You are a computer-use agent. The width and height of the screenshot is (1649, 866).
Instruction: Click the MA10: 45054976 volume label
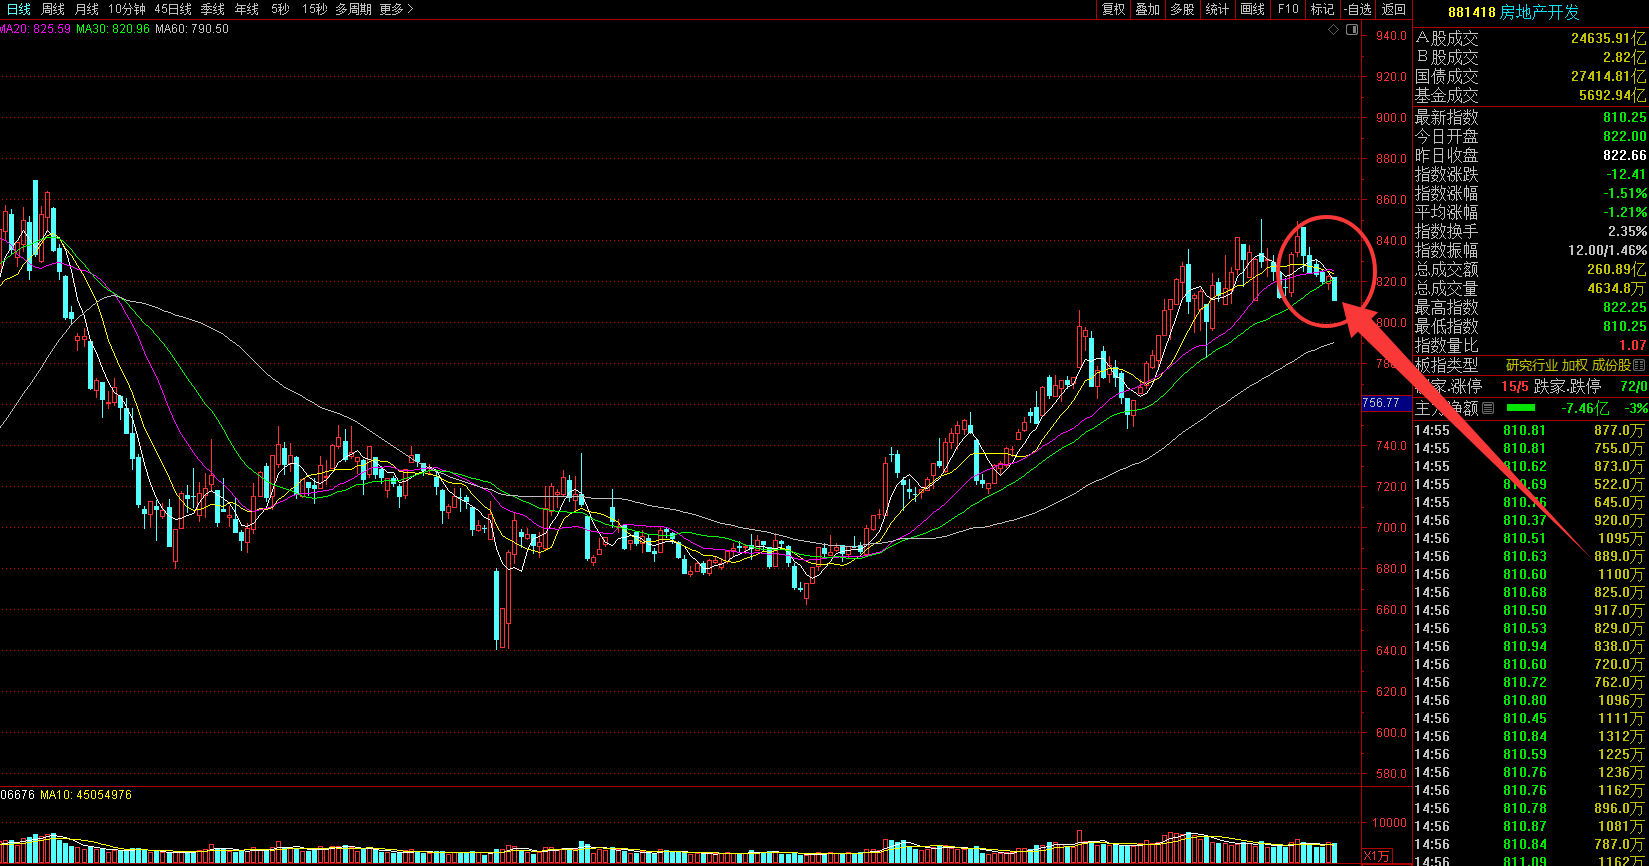tap(86, 795)
